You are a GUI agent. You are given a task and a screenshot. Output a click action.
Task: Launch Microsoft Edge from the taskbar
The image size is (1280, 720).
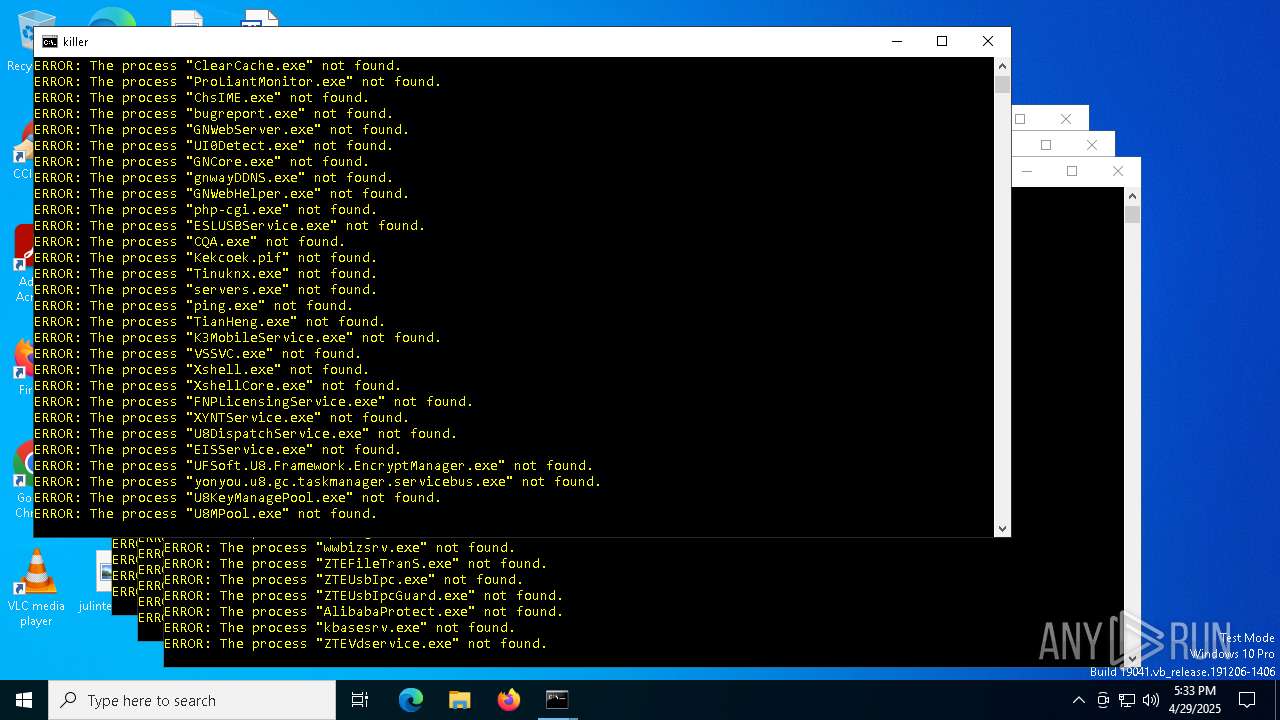[411, 700]
